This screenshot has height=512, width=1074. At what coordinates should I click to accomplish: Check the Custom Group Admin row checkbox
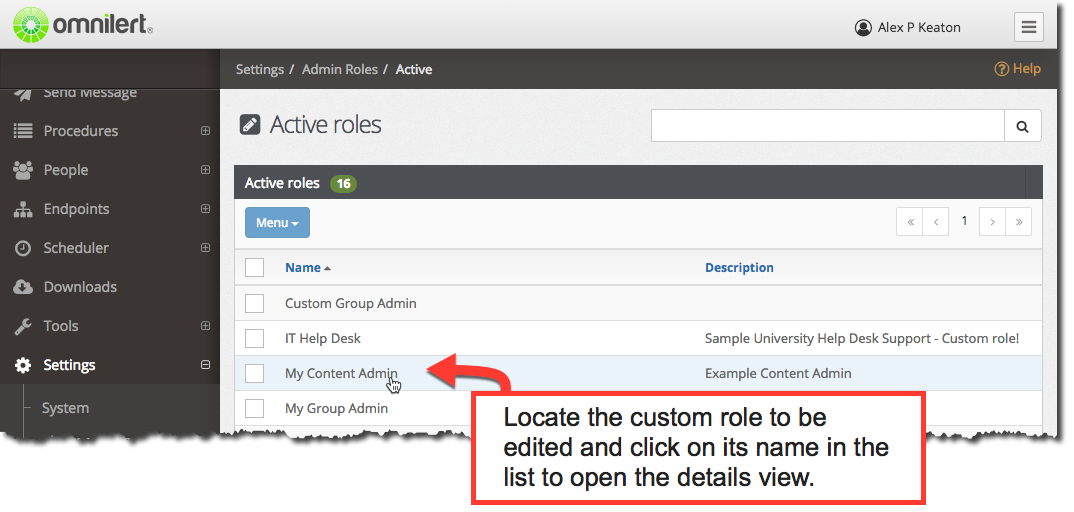pyautogui.click(x=255, y=303)
